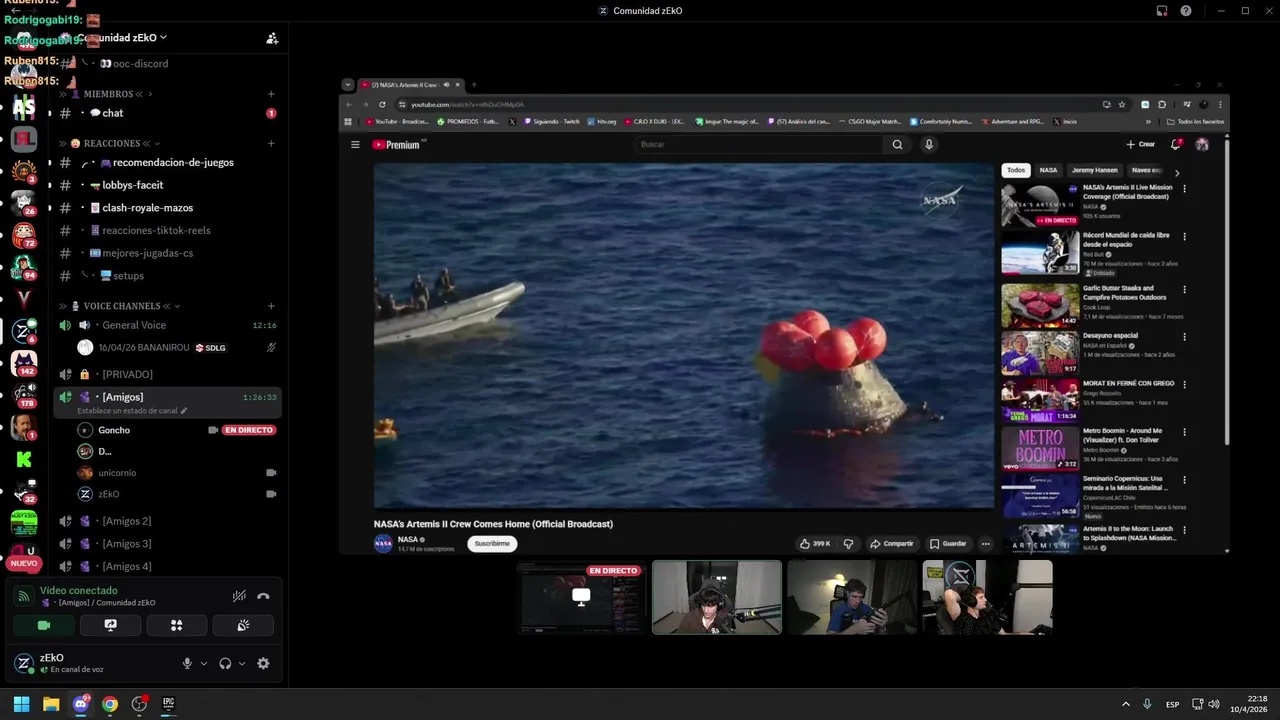This screenshot has width=1280, height=720.
Task: Expand the MIEMBROS category
Action: tap(108, 94)
